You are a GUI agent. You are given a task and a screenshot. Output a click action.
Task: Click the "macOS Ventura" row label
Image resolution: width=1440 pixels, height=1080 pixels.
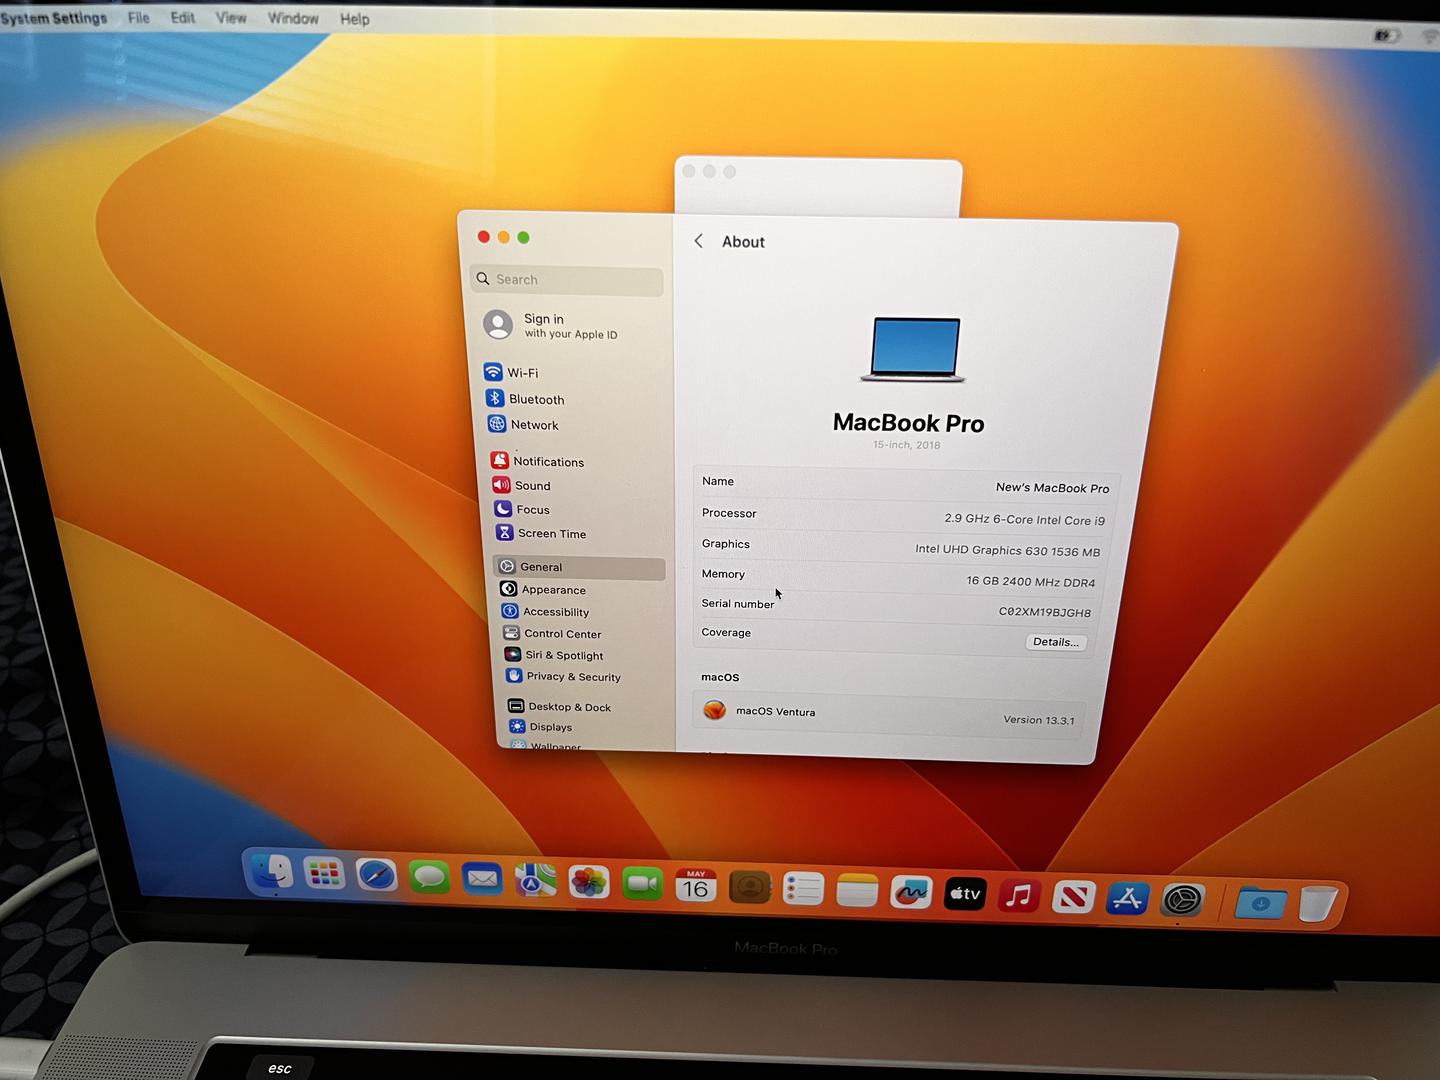pos(776,712)
